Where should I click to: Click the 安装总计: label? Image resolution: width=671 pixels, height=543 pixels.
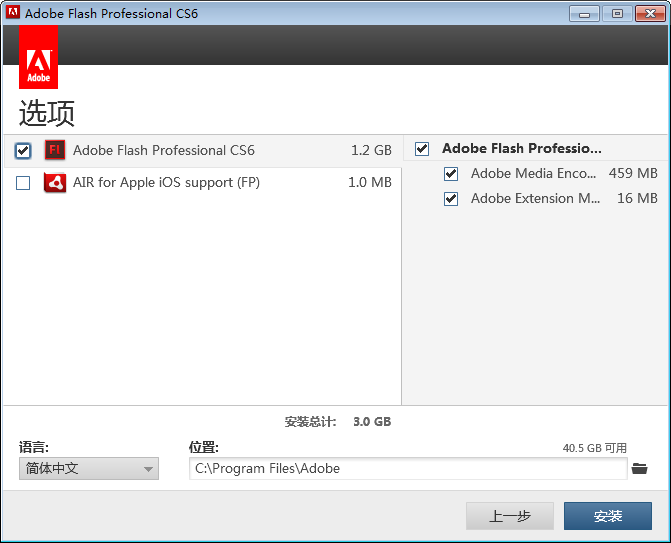(x=311, y=422)
